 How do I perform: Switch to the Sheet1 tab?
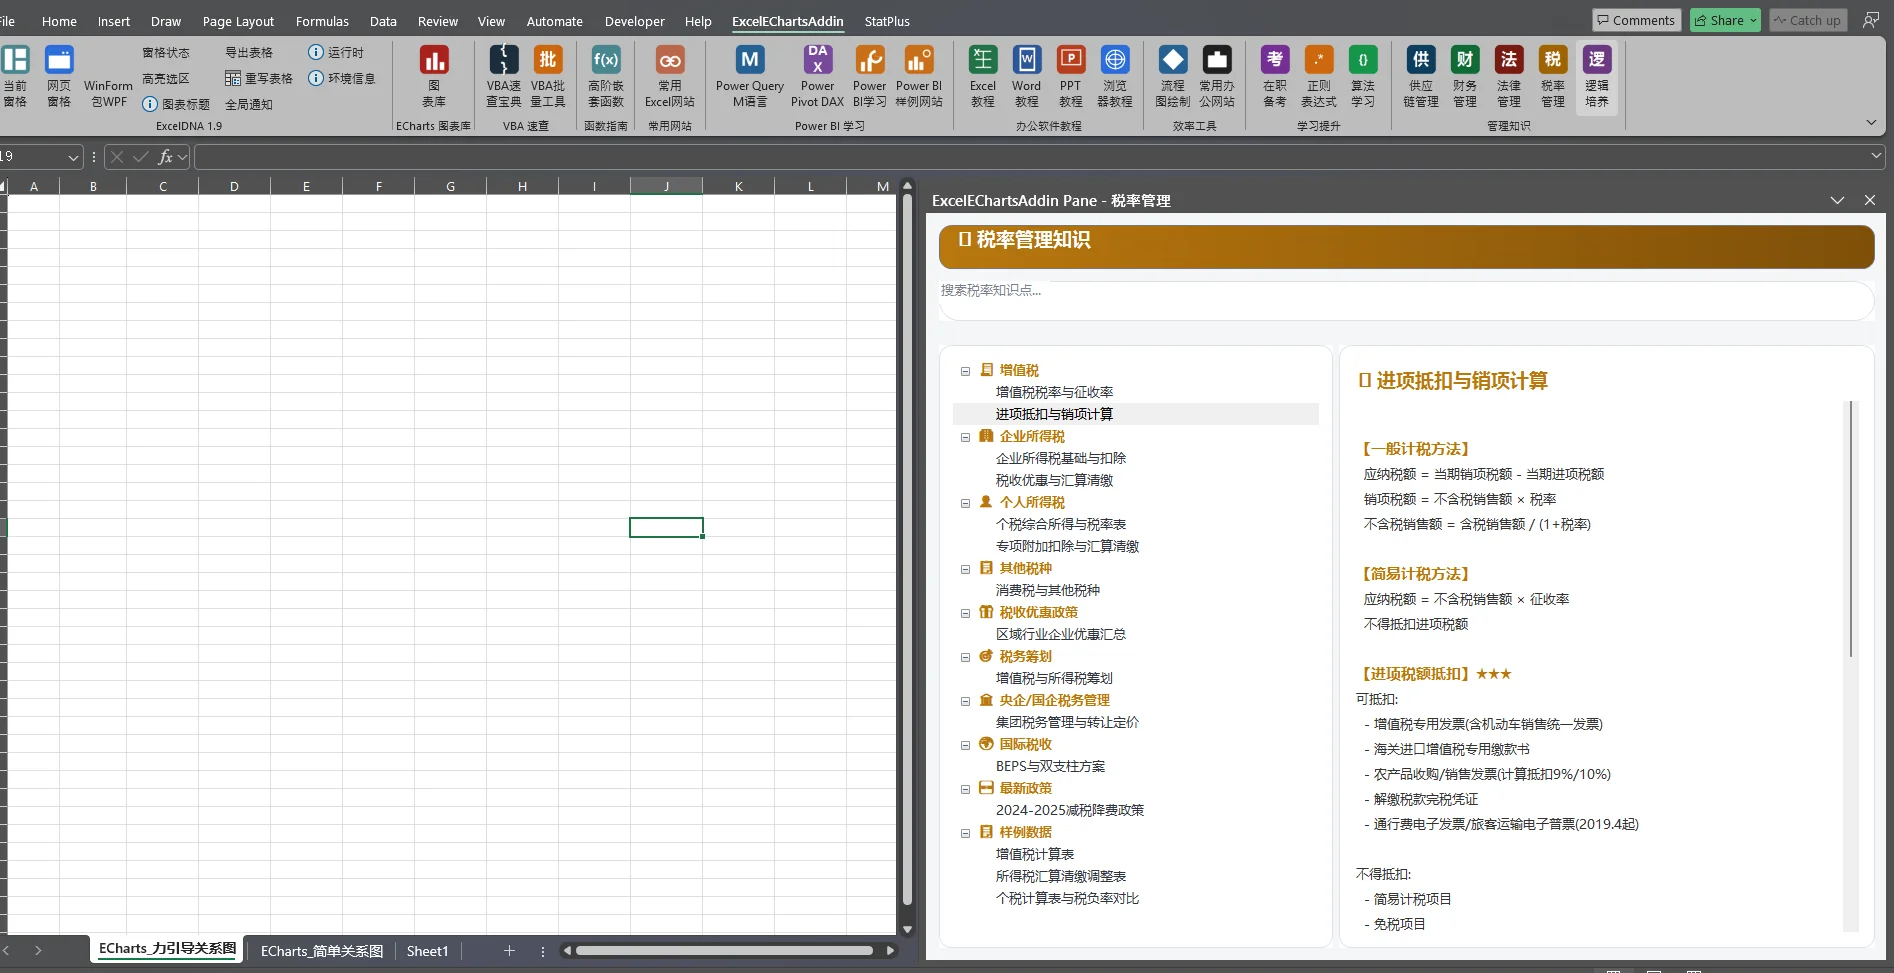[x=427, y=951]
